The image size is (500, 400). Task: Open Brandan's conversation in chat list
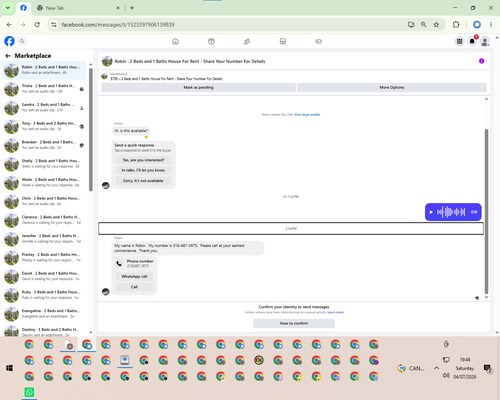click(x=44, y=145)
